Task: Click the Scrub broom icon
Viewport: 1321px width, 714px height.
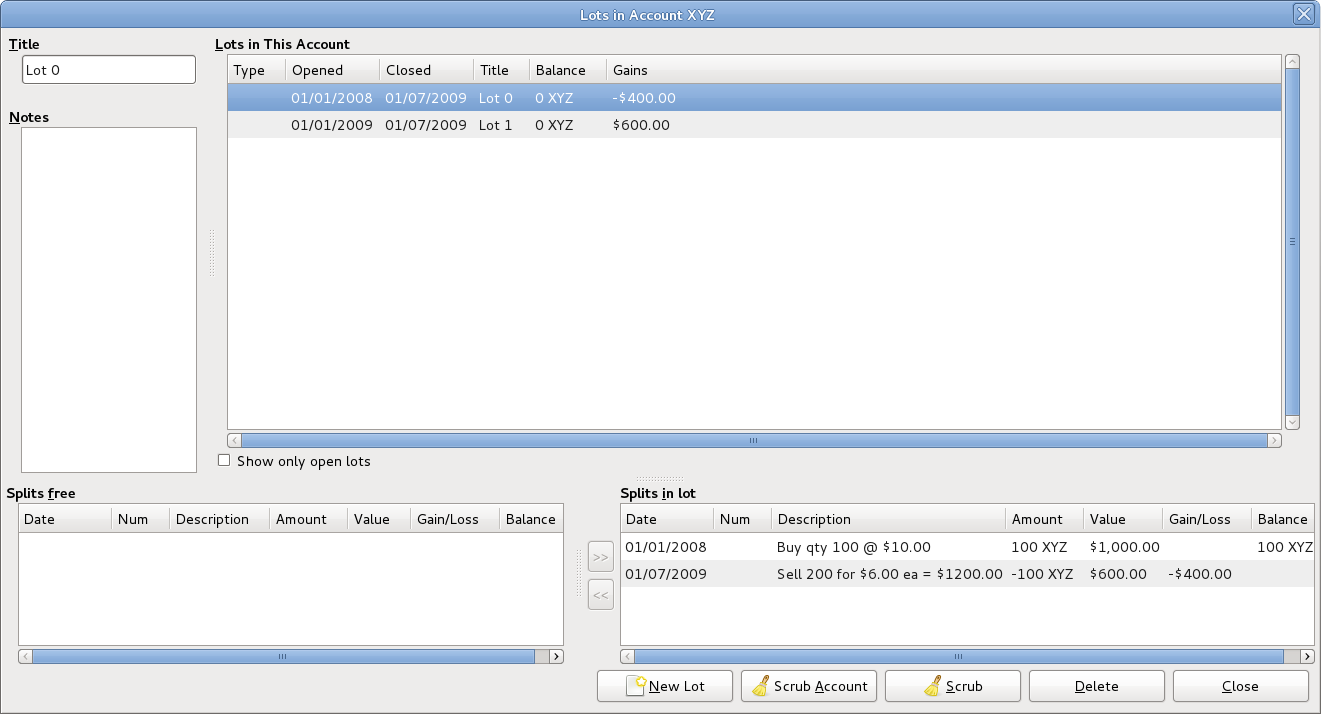Action: pyautogui.click(x=933, y=686)
